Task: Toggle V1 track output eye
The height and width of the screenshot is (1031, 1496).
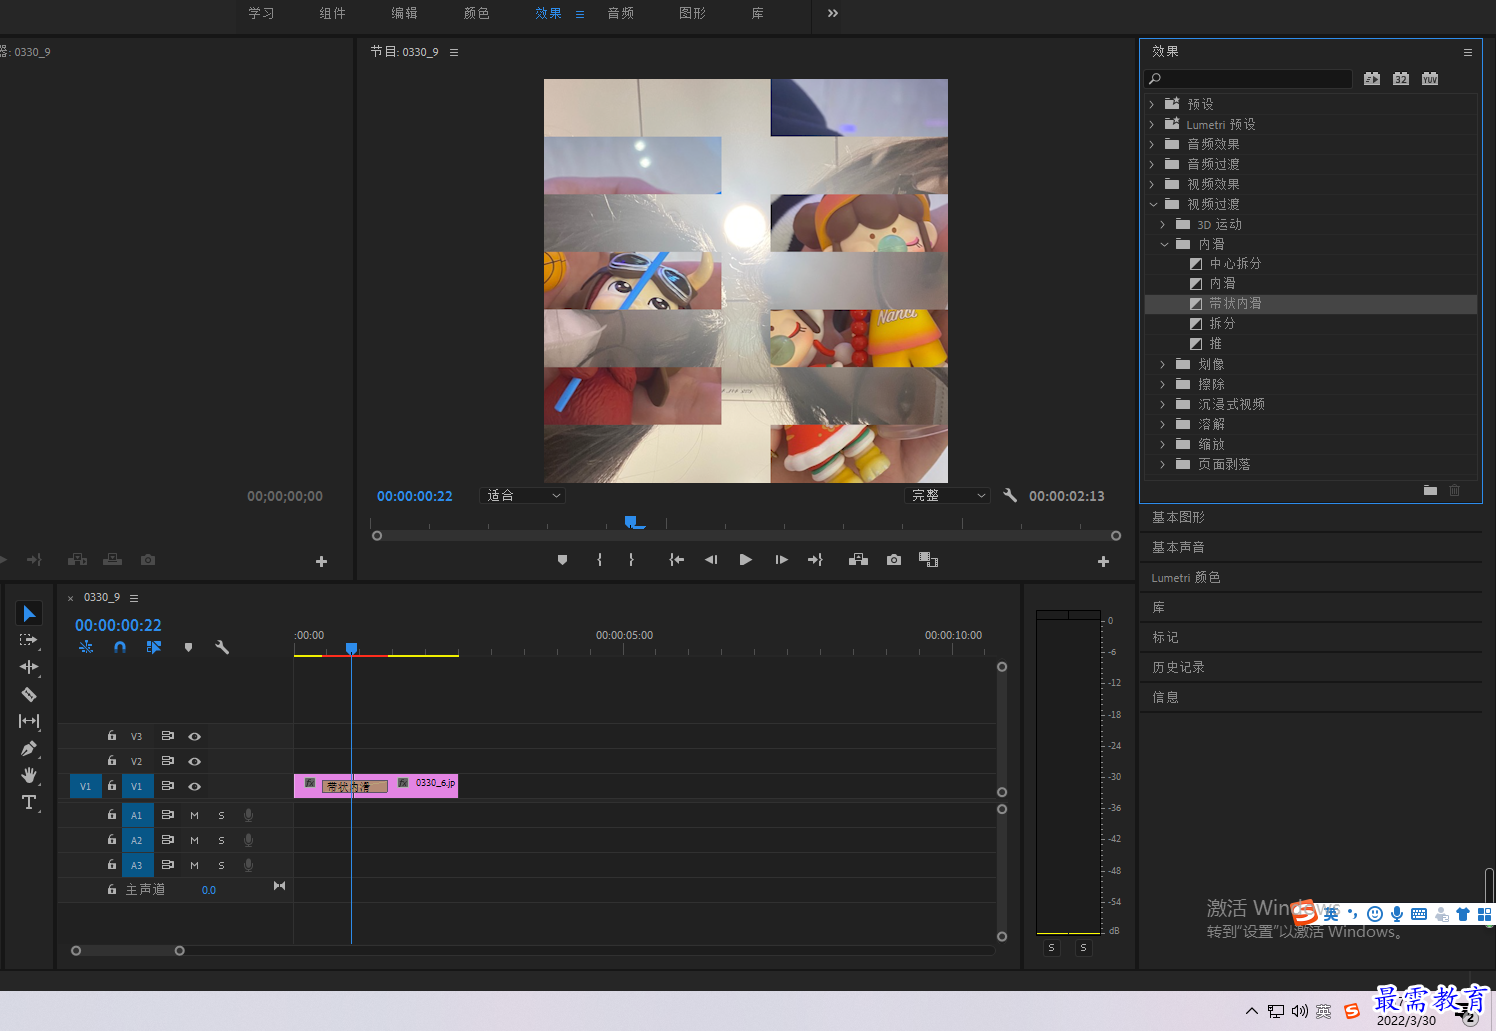Action: pyautogui.click(x=195, y=786)
